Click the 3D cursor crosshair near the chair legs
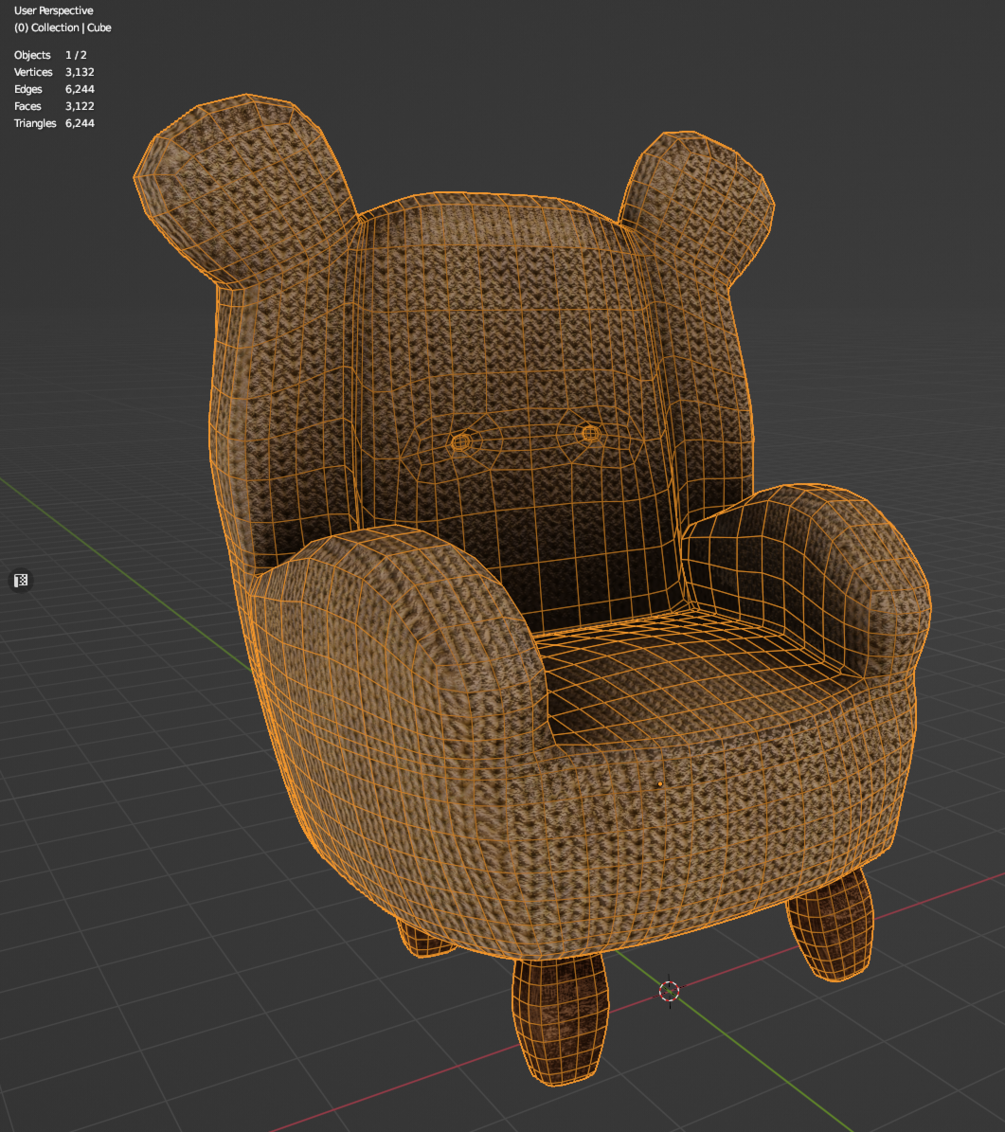This screenshot has height=1132, width=1005. click(669, 990)
